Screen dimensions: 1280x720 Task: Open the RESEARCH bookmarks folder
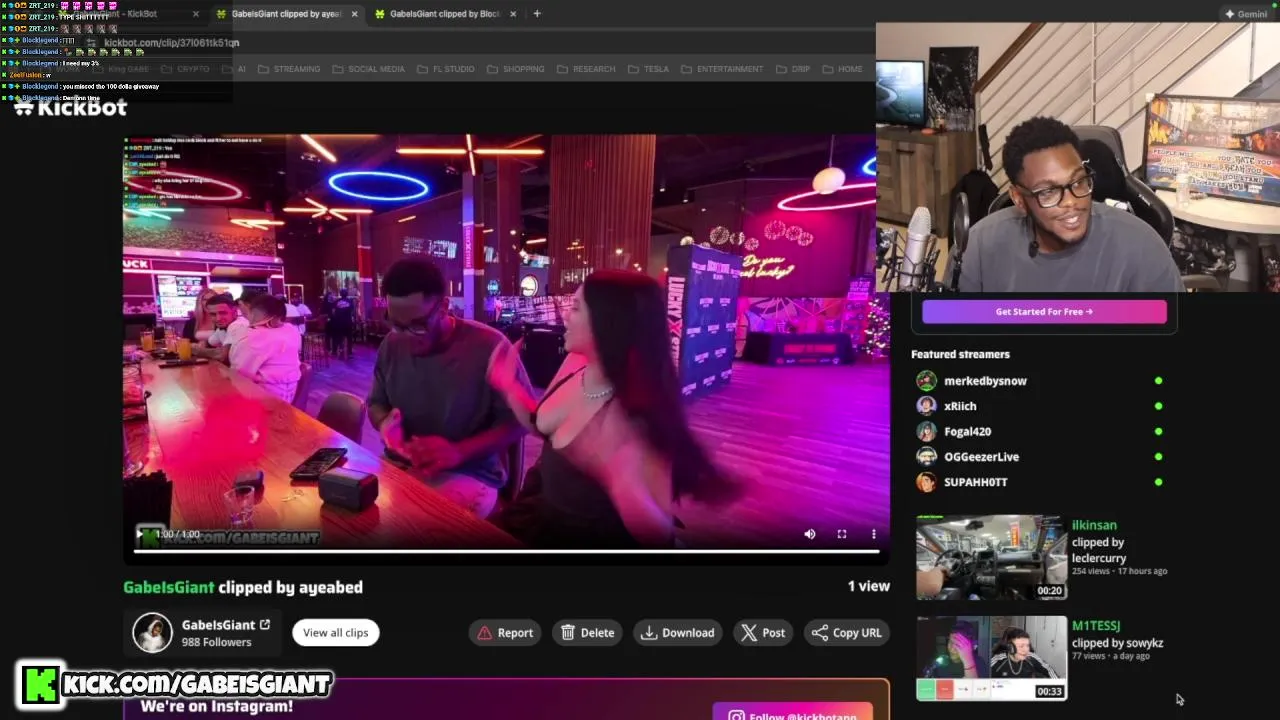pos(586,69)
